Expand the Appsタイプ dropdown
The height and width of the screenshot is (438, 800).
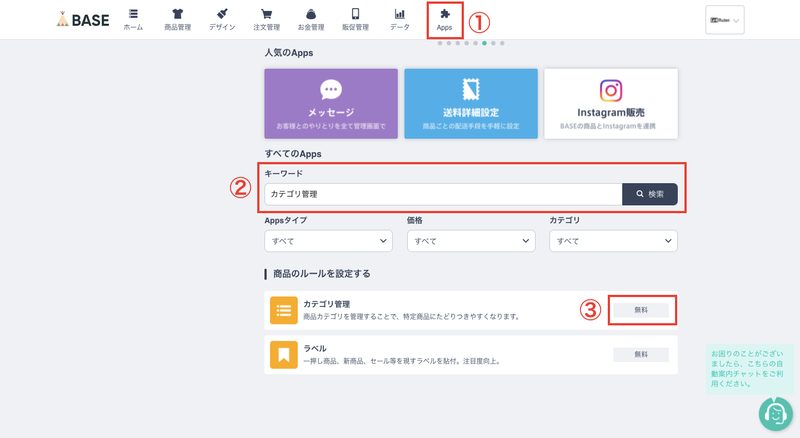click(x=329, y=241)
